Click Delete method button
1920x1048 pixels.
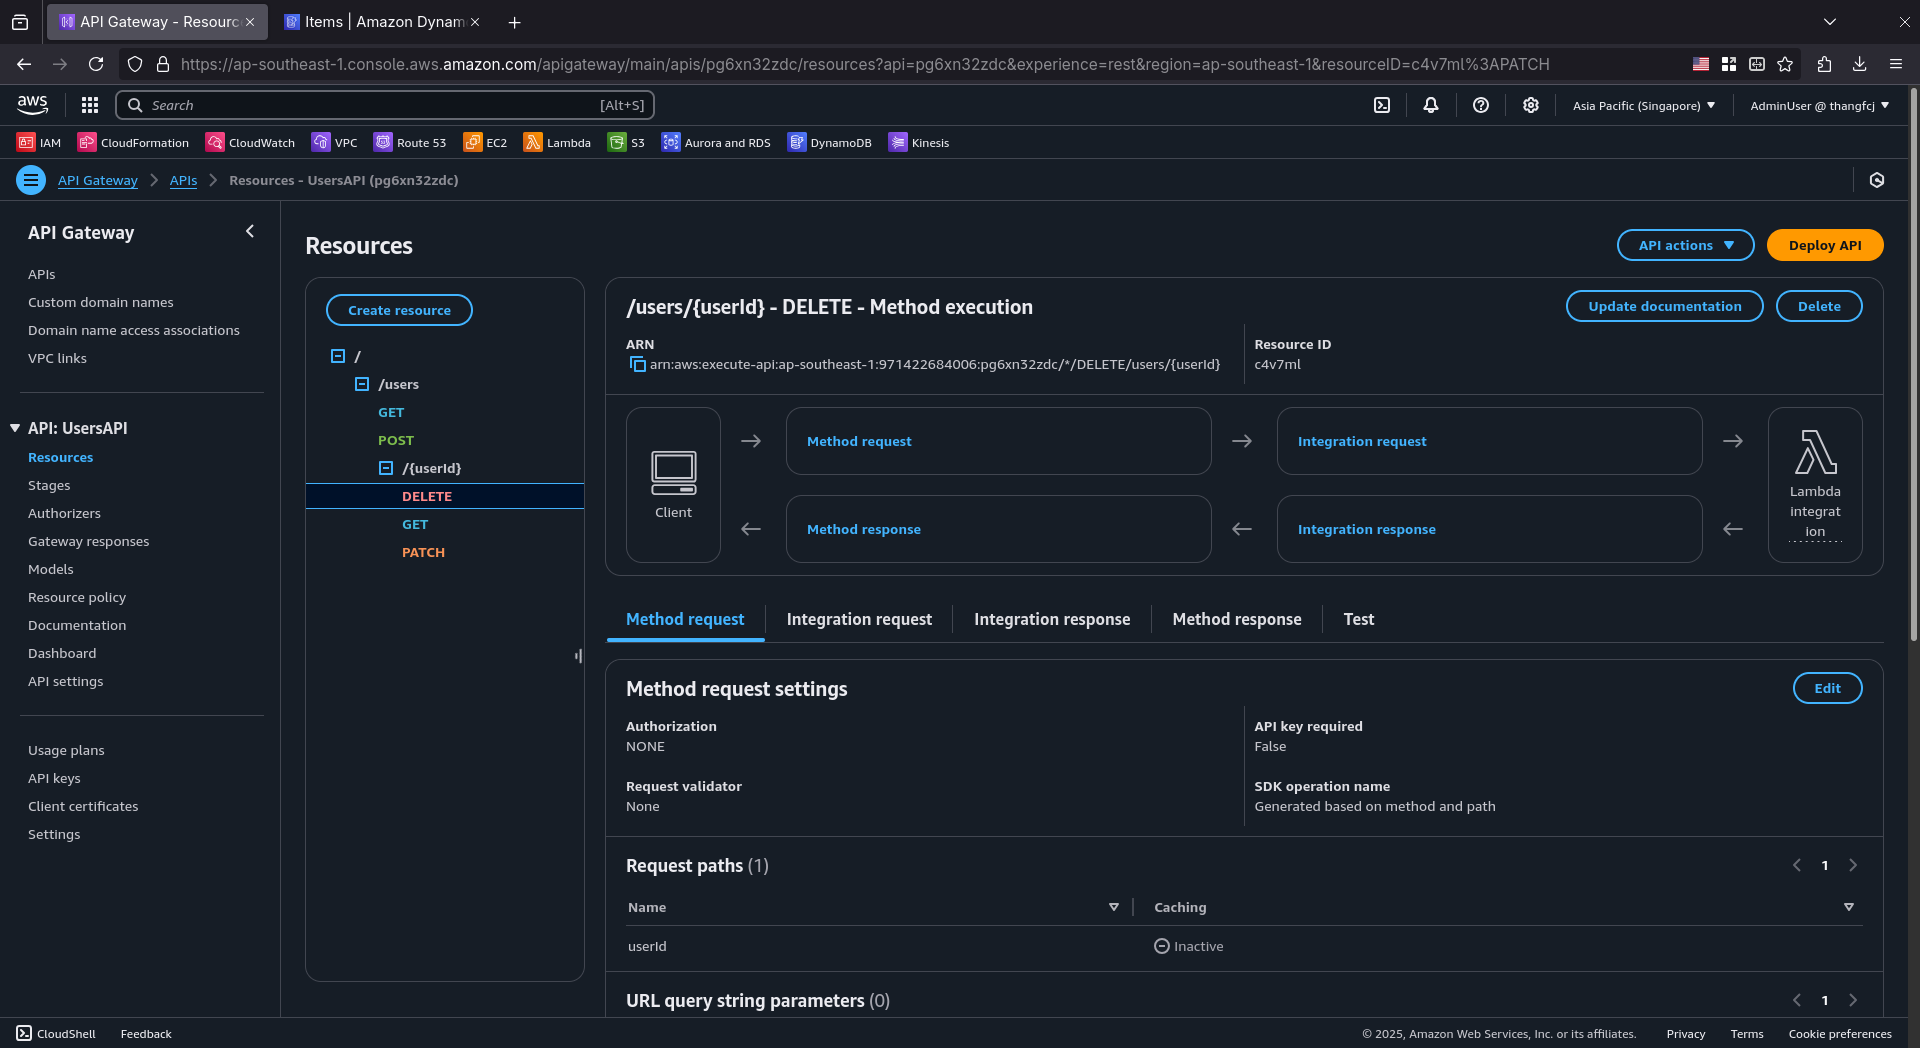pos(1819,306)
